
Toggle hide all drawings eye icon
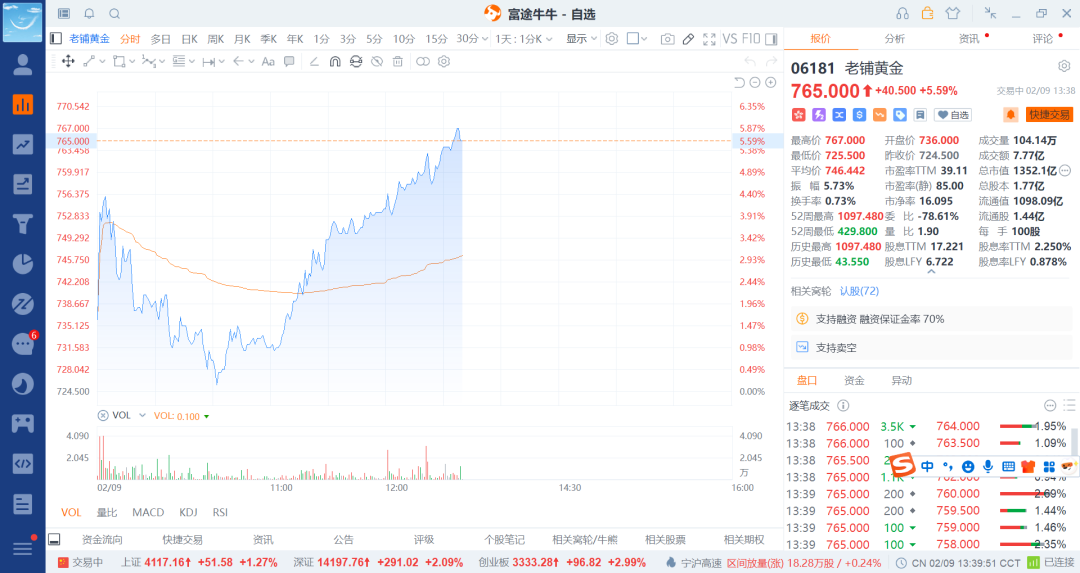[377, 61]
